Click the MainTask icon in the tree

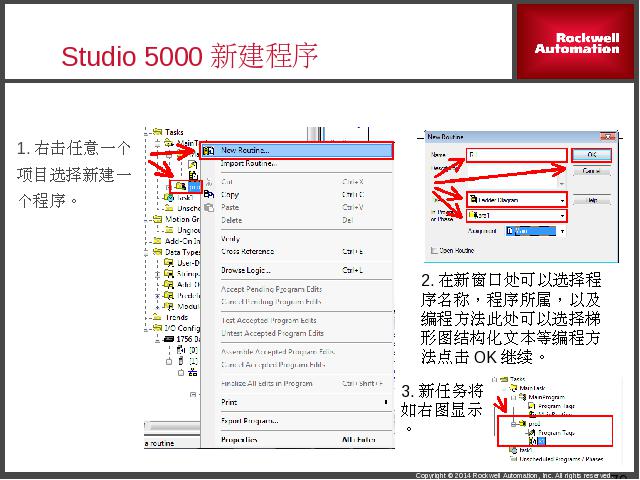point(169,142)
